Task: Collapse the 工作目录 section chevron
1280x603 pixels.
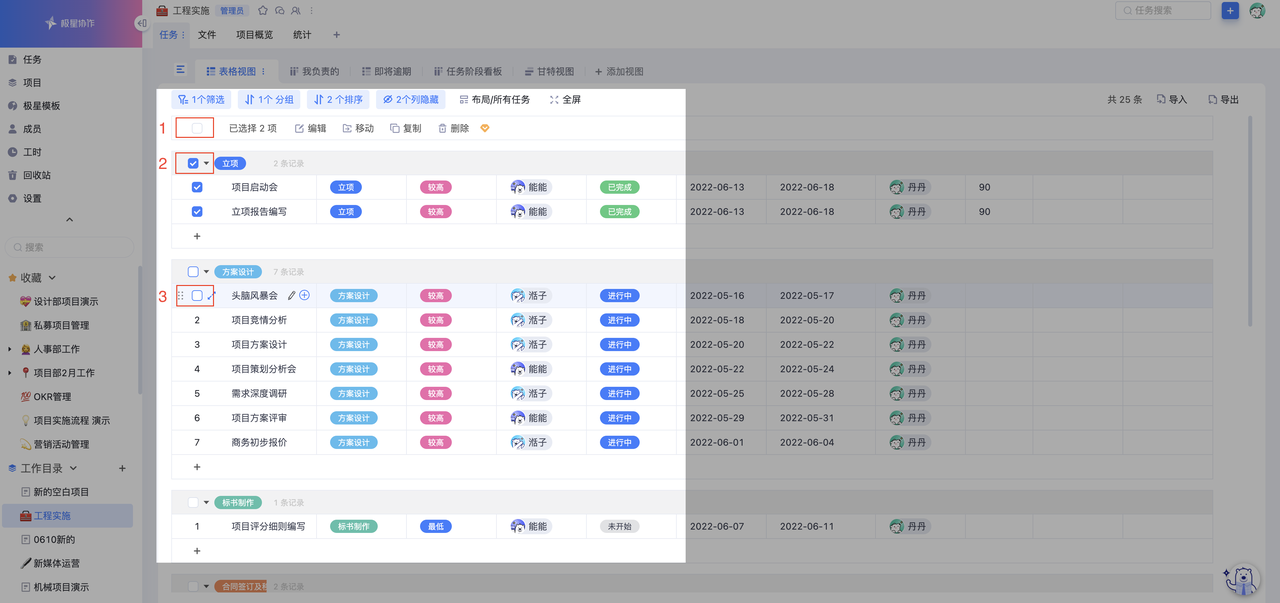Action: (73, 468)
